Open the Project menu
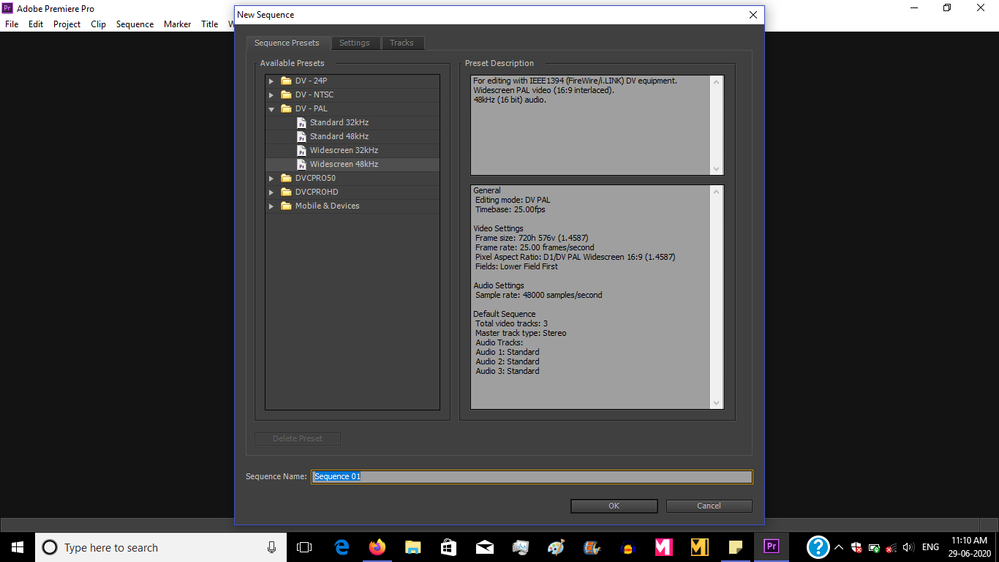 click(67, 24)
